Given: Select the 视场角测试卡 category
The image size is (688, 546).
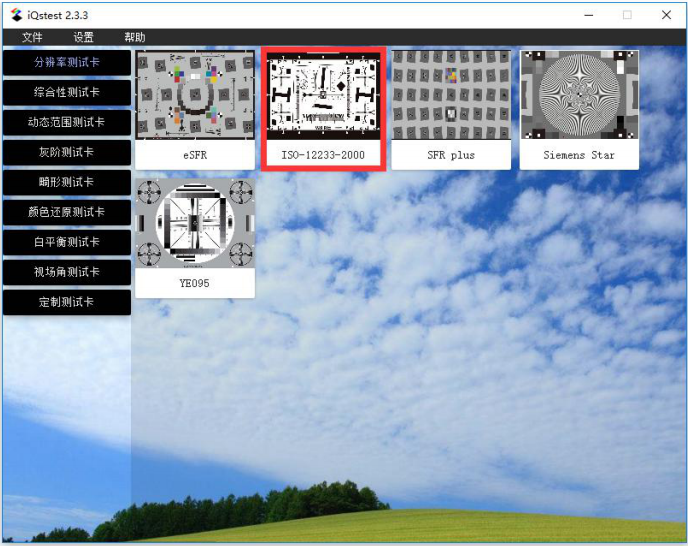Looking at the screenshot, I should coord(67,272).
